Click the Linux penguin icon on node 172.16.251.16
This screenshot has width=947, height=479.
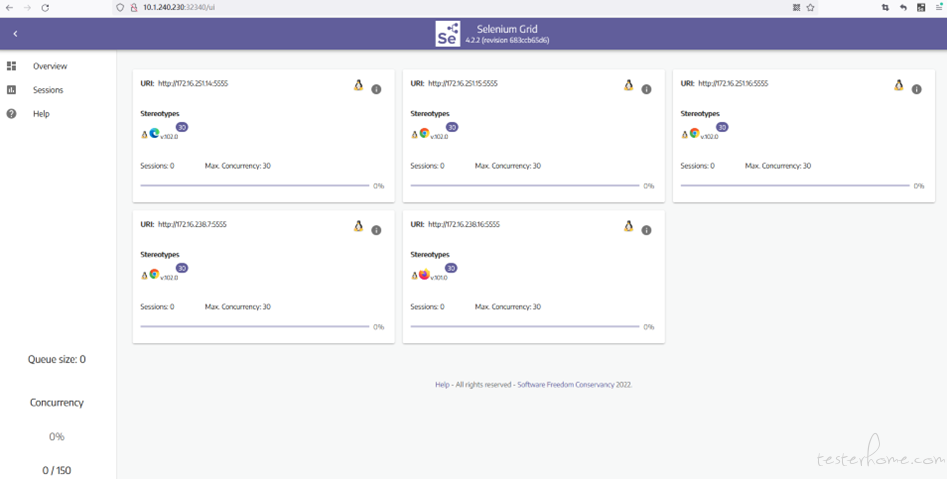[899, 85]
